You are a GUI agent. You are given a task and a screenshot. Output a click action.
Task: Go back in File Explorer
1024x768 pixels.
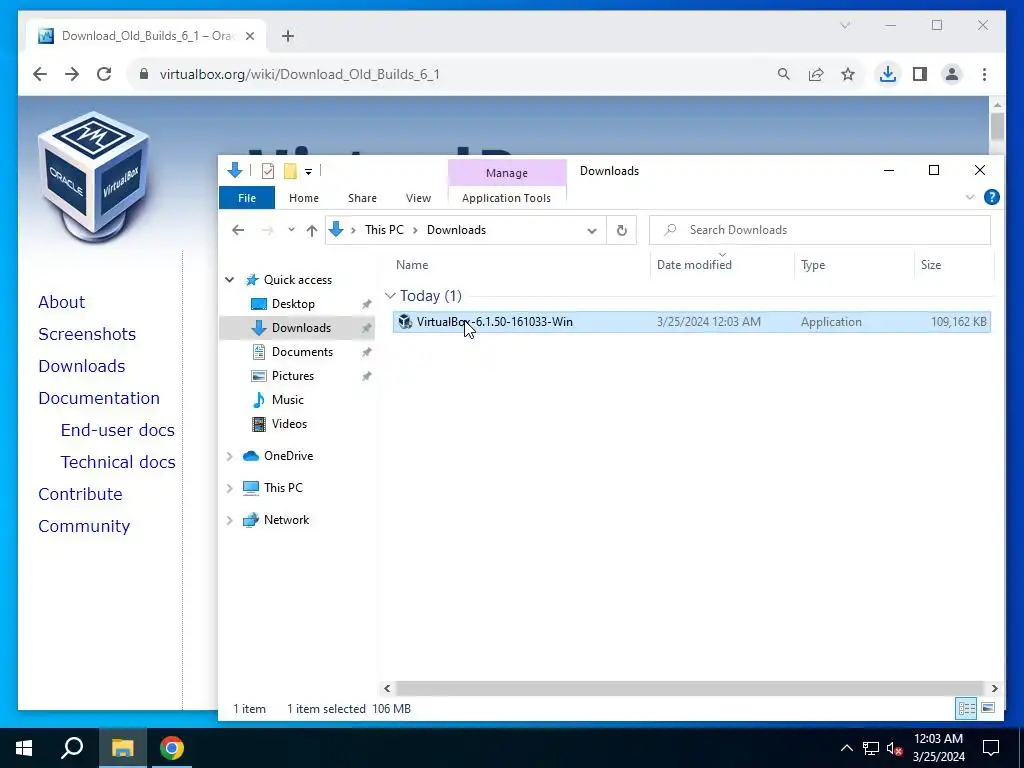tap(238, 230)
